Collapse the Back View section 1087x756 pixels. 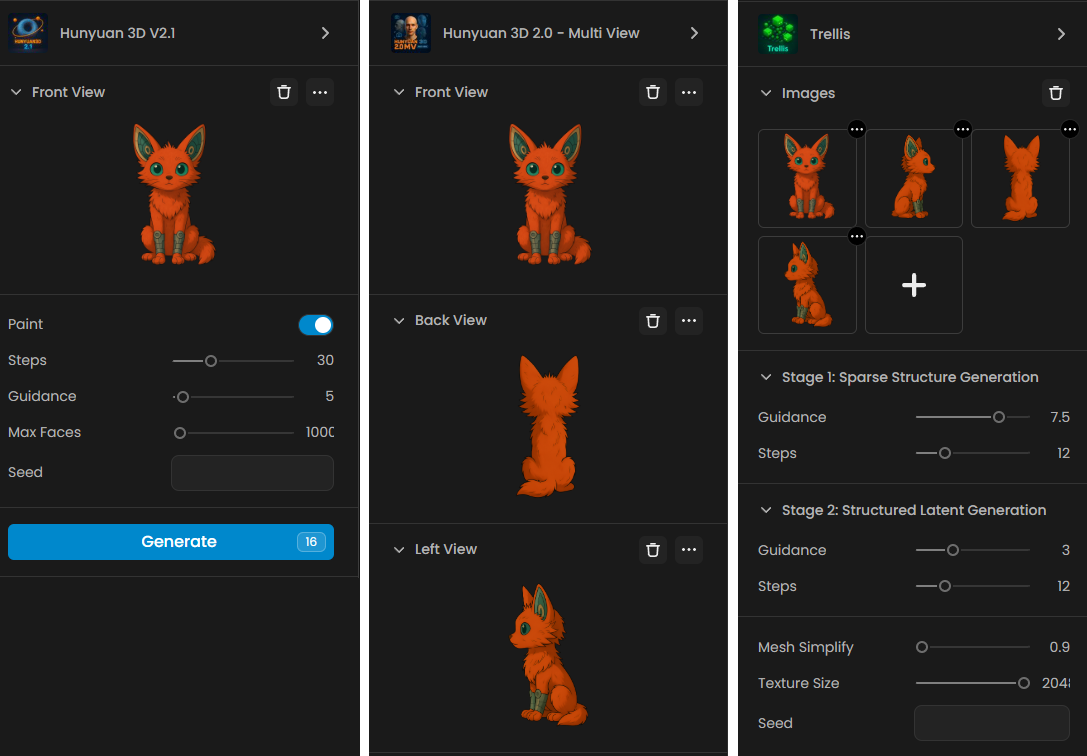point(400,321)
